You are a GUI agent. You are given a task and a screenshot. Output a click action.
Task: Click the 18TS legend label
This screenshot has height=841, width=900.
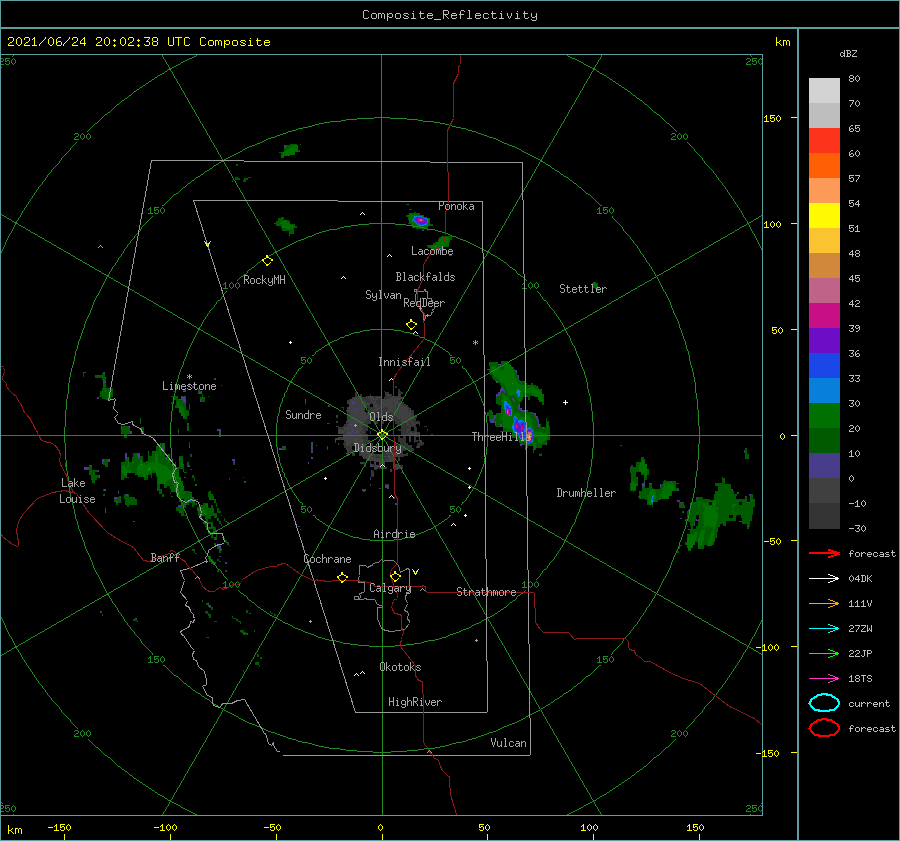860,679
